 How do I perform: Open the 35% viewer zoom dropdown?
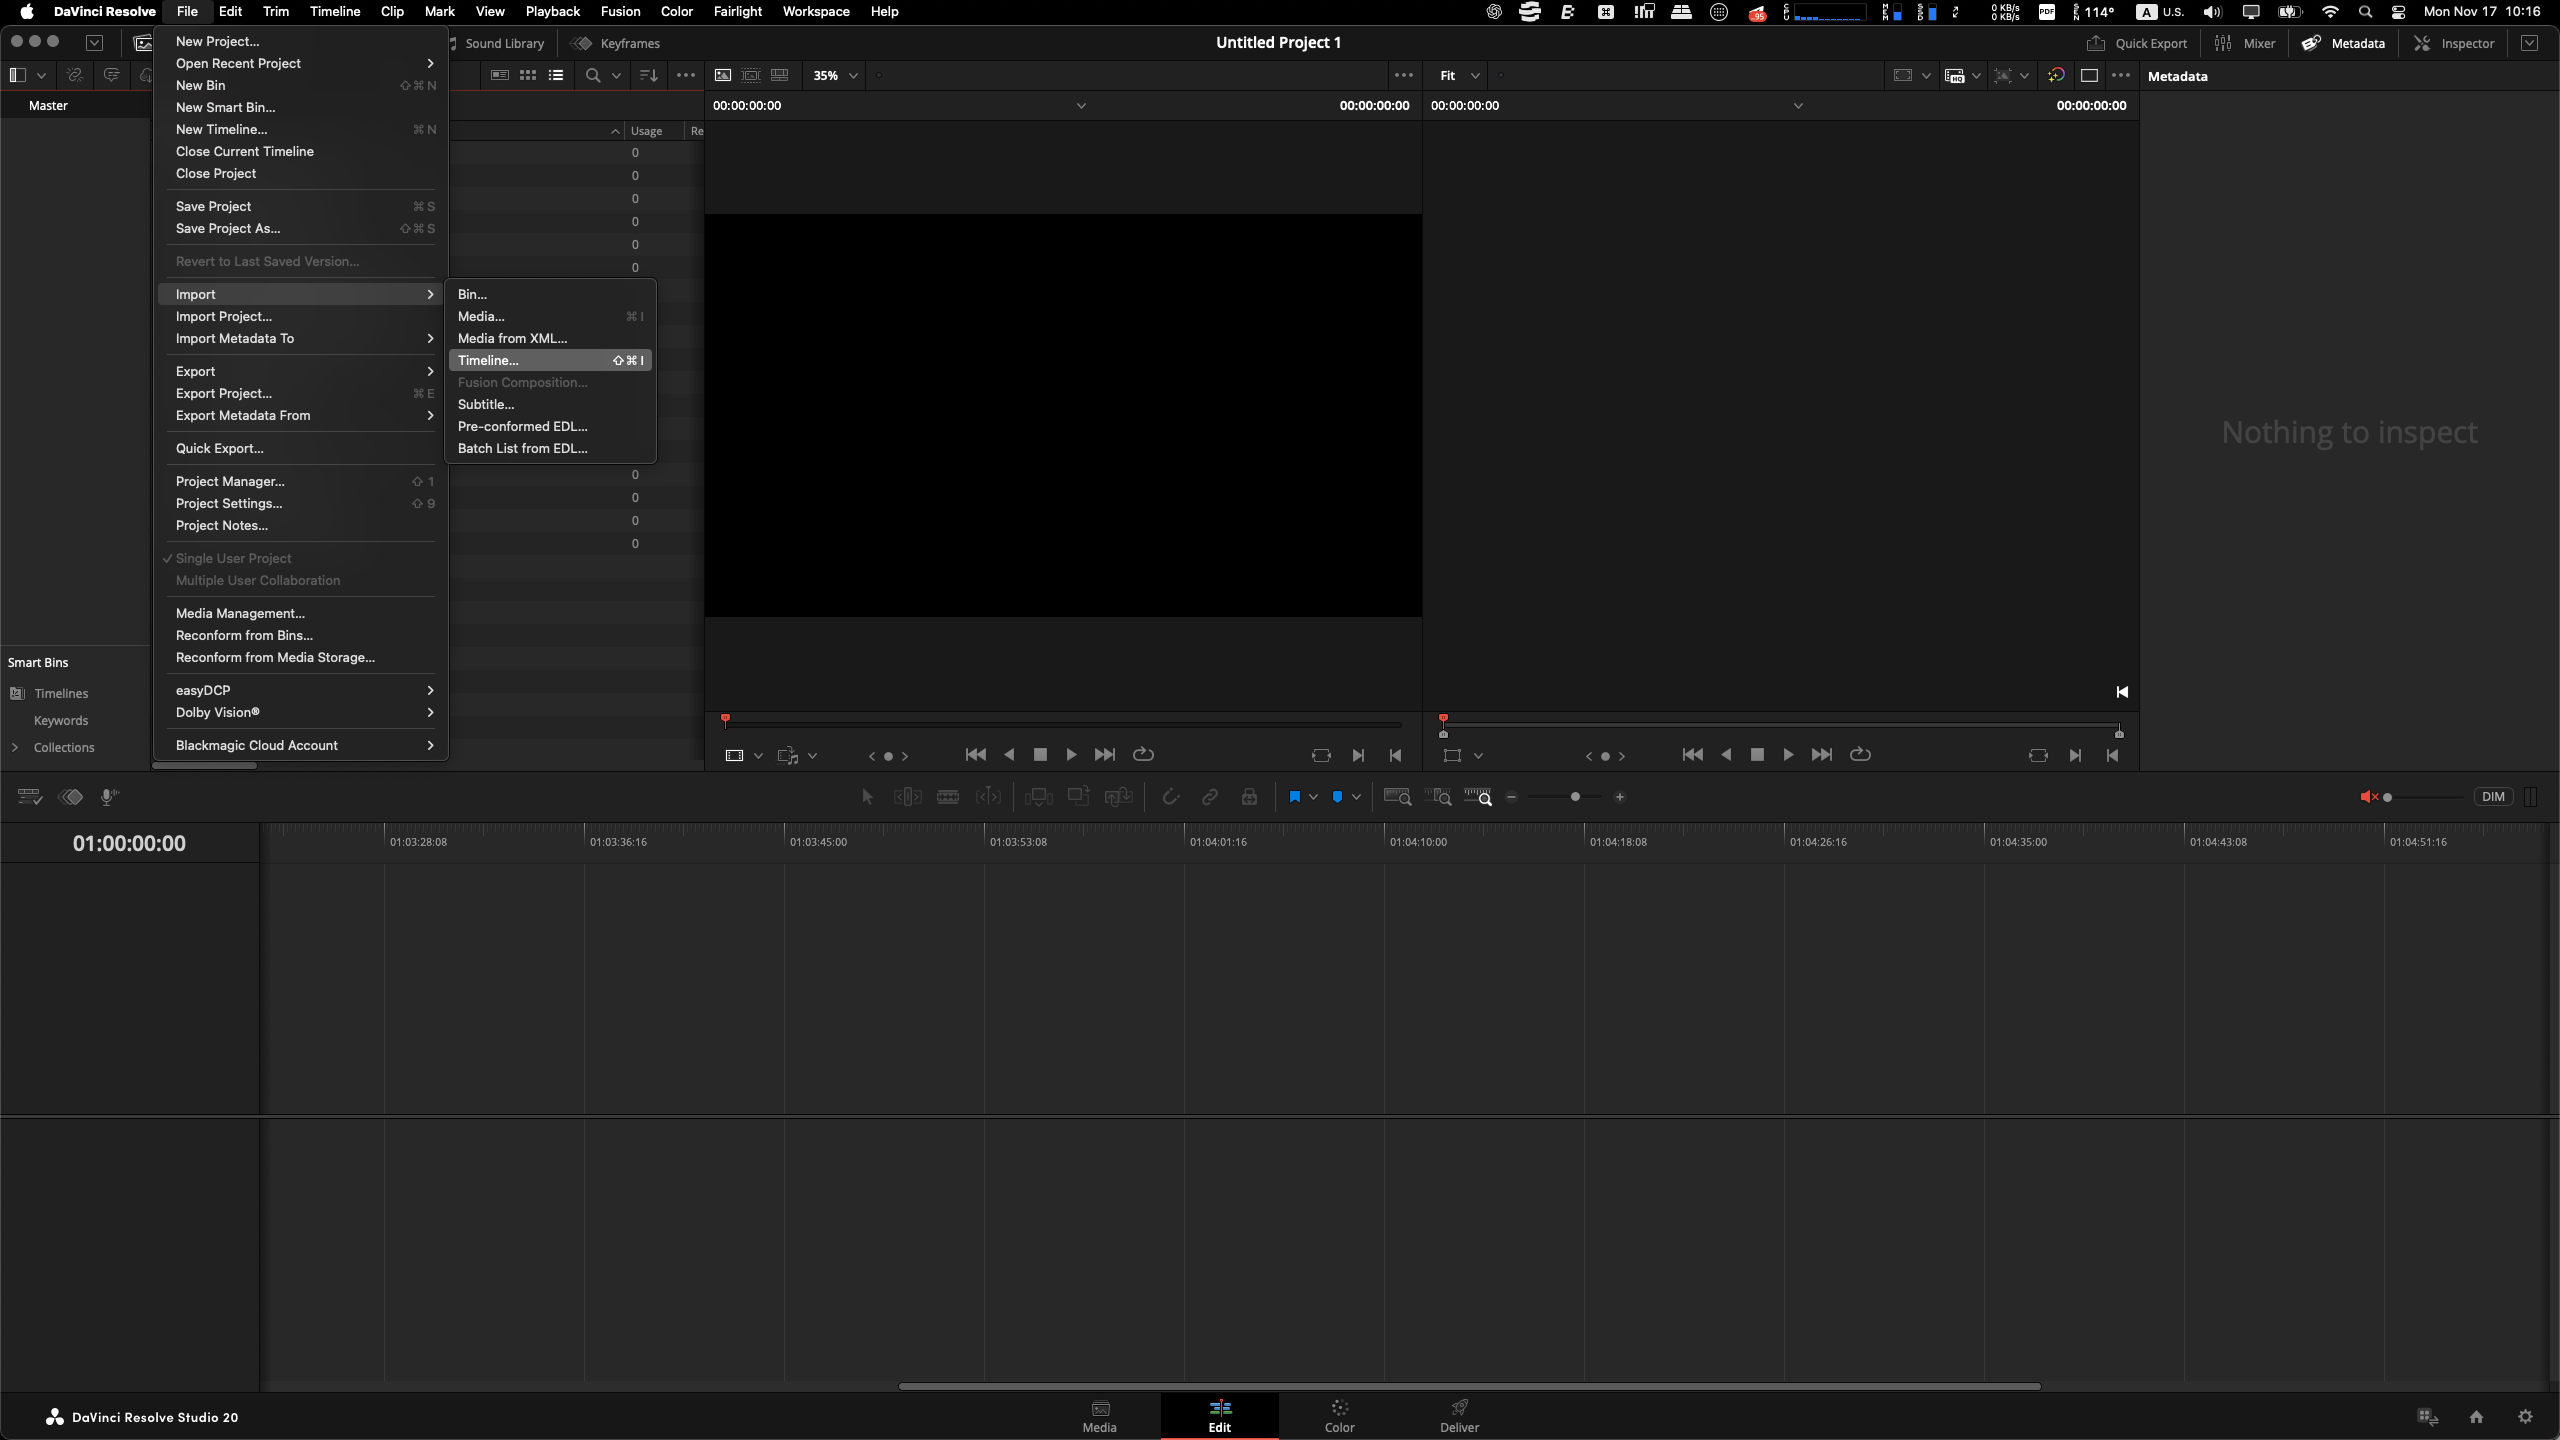tap(835, 75)
